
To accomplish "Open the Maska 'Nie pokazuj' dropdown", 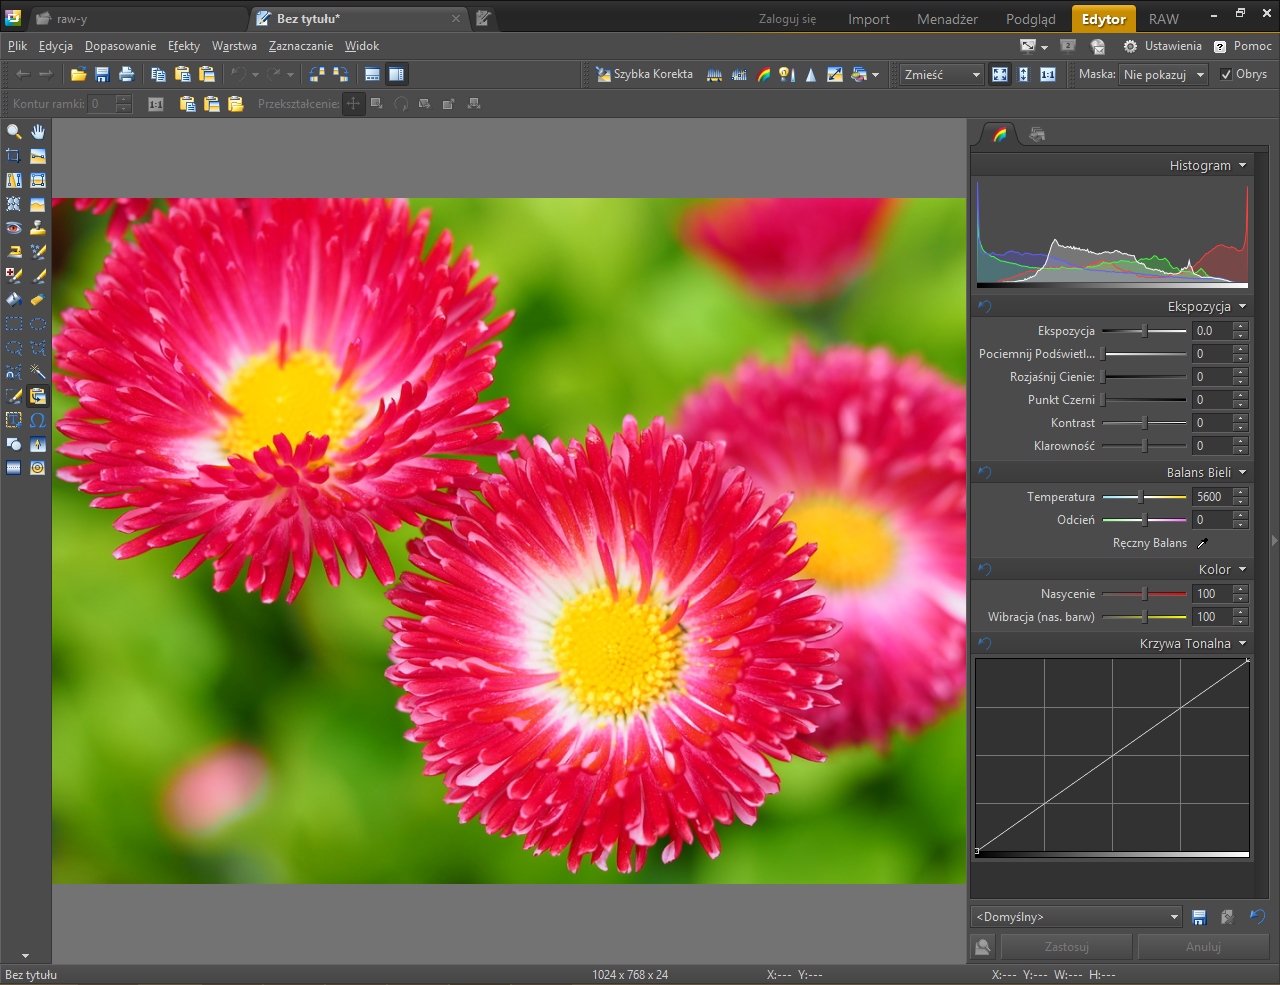I will pyautogui.click(x=1163, y=75).
